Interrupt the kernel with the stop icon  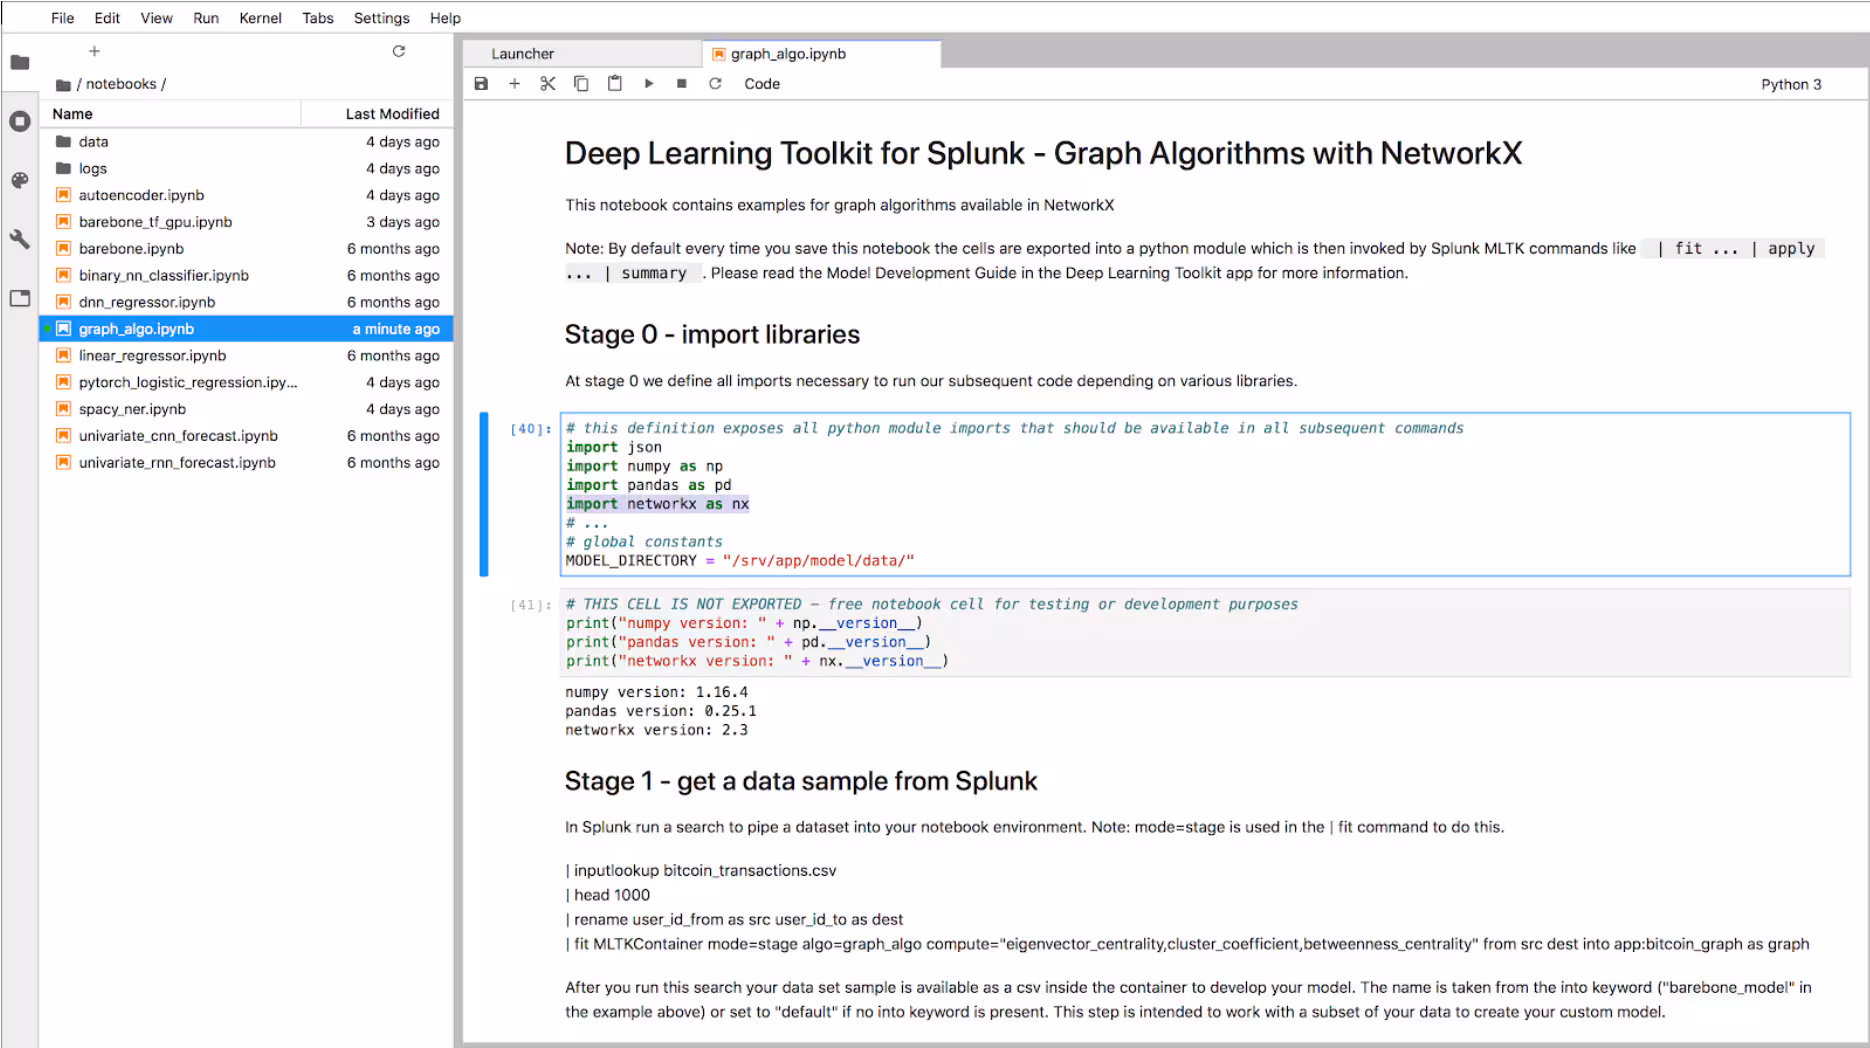[682, 84]
